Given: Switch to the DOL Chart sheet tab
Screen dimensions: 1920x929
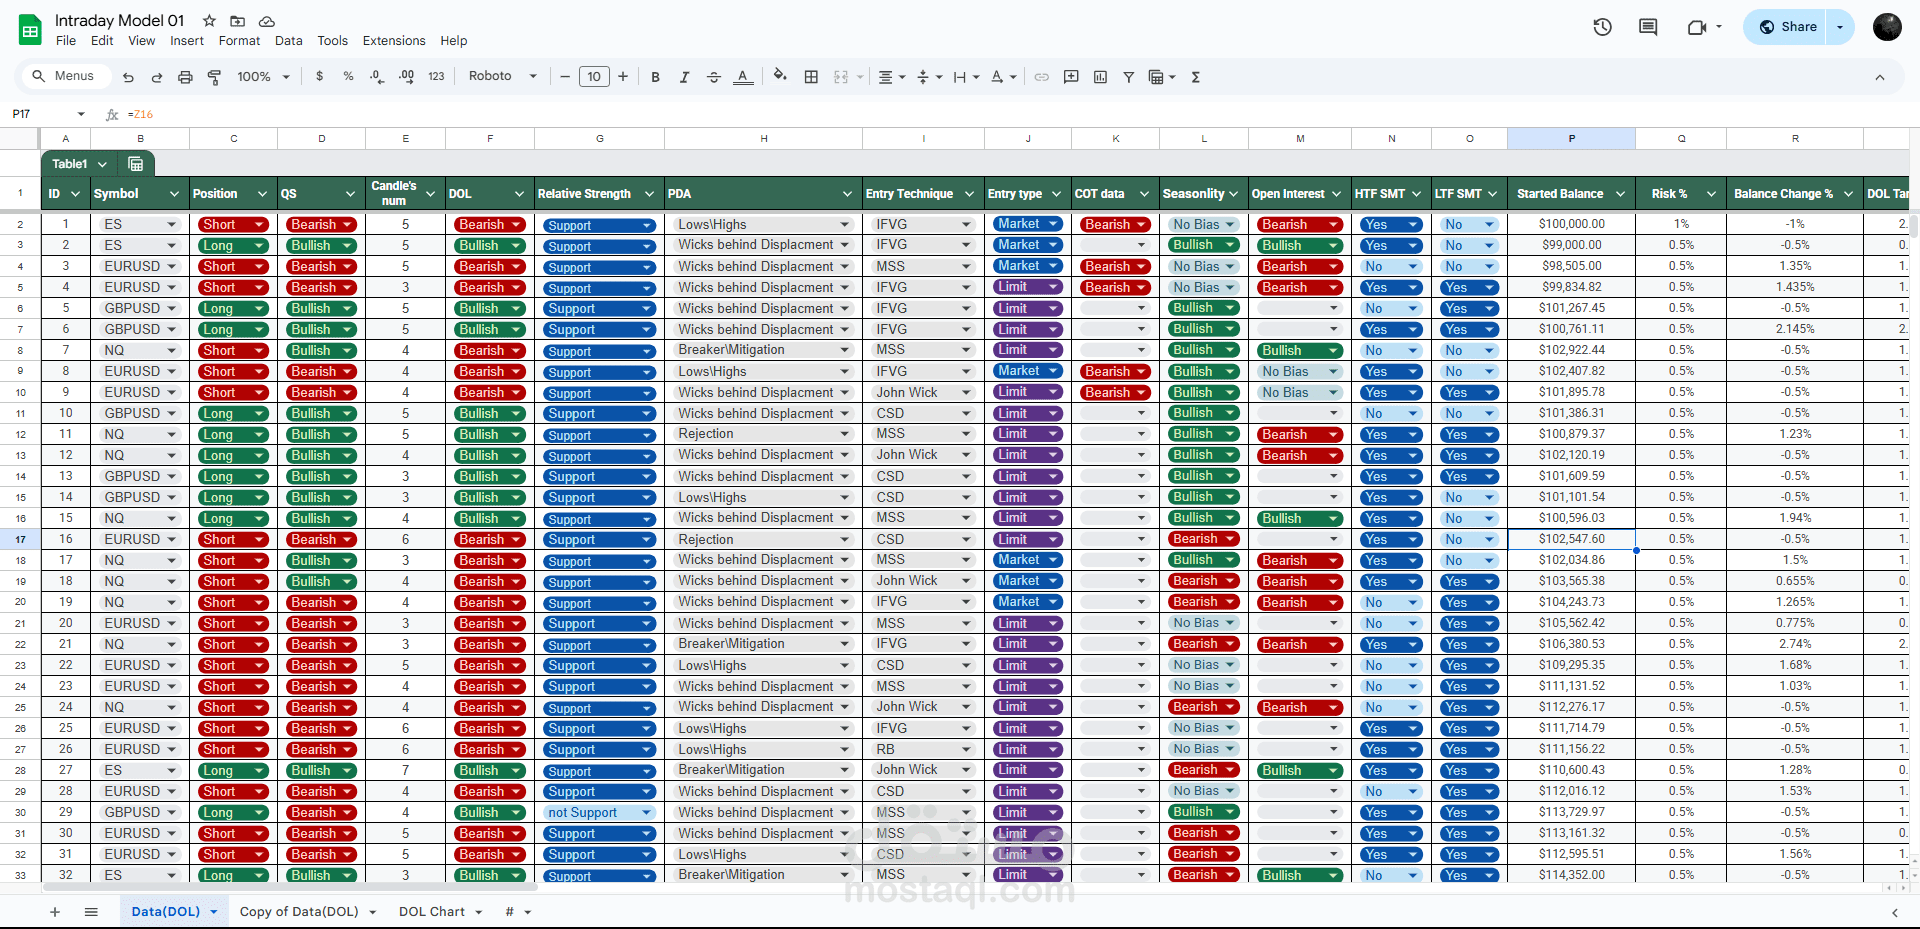Looking at the screenshot, I should (432, 912).
